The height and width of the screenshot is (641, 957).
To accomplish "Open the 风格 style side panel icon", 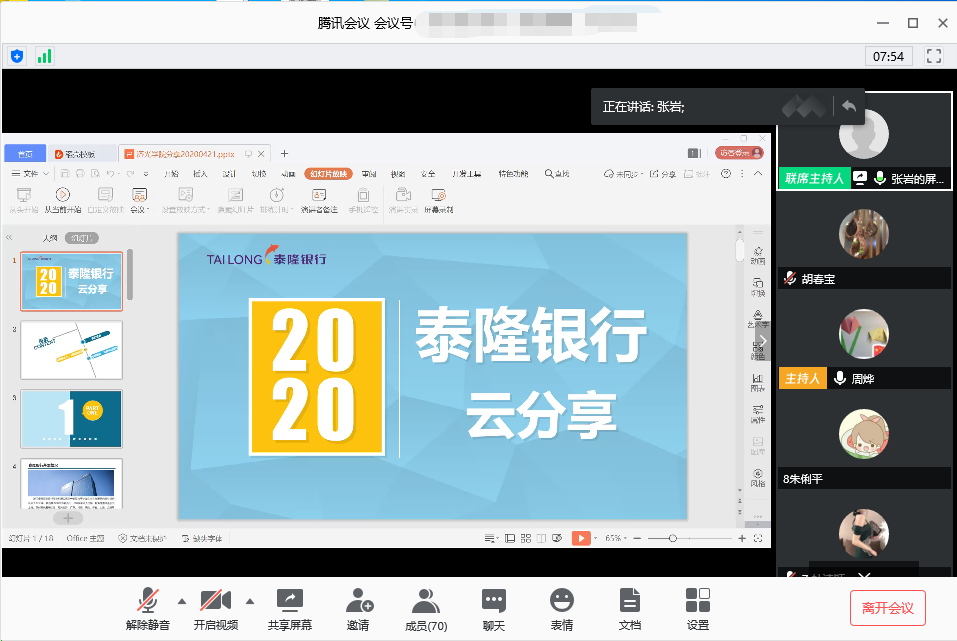I will coord(757,477).
